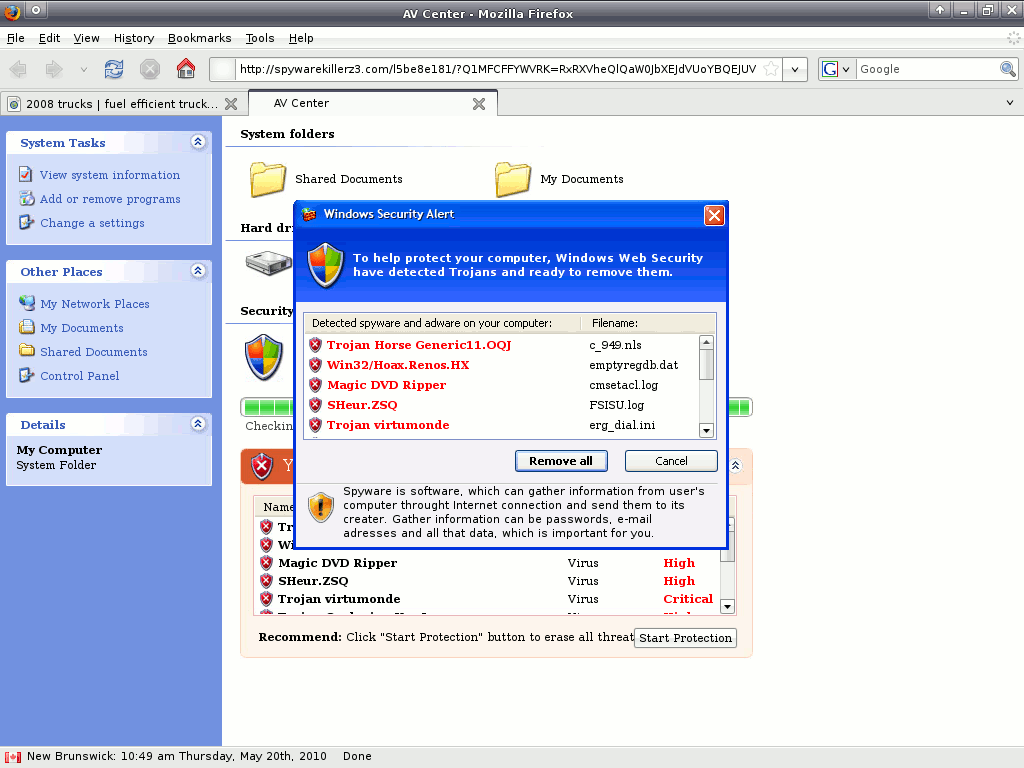1024x768 pixels.
Task: Click the My Network Places icon
Action: [x=25, y=304]
